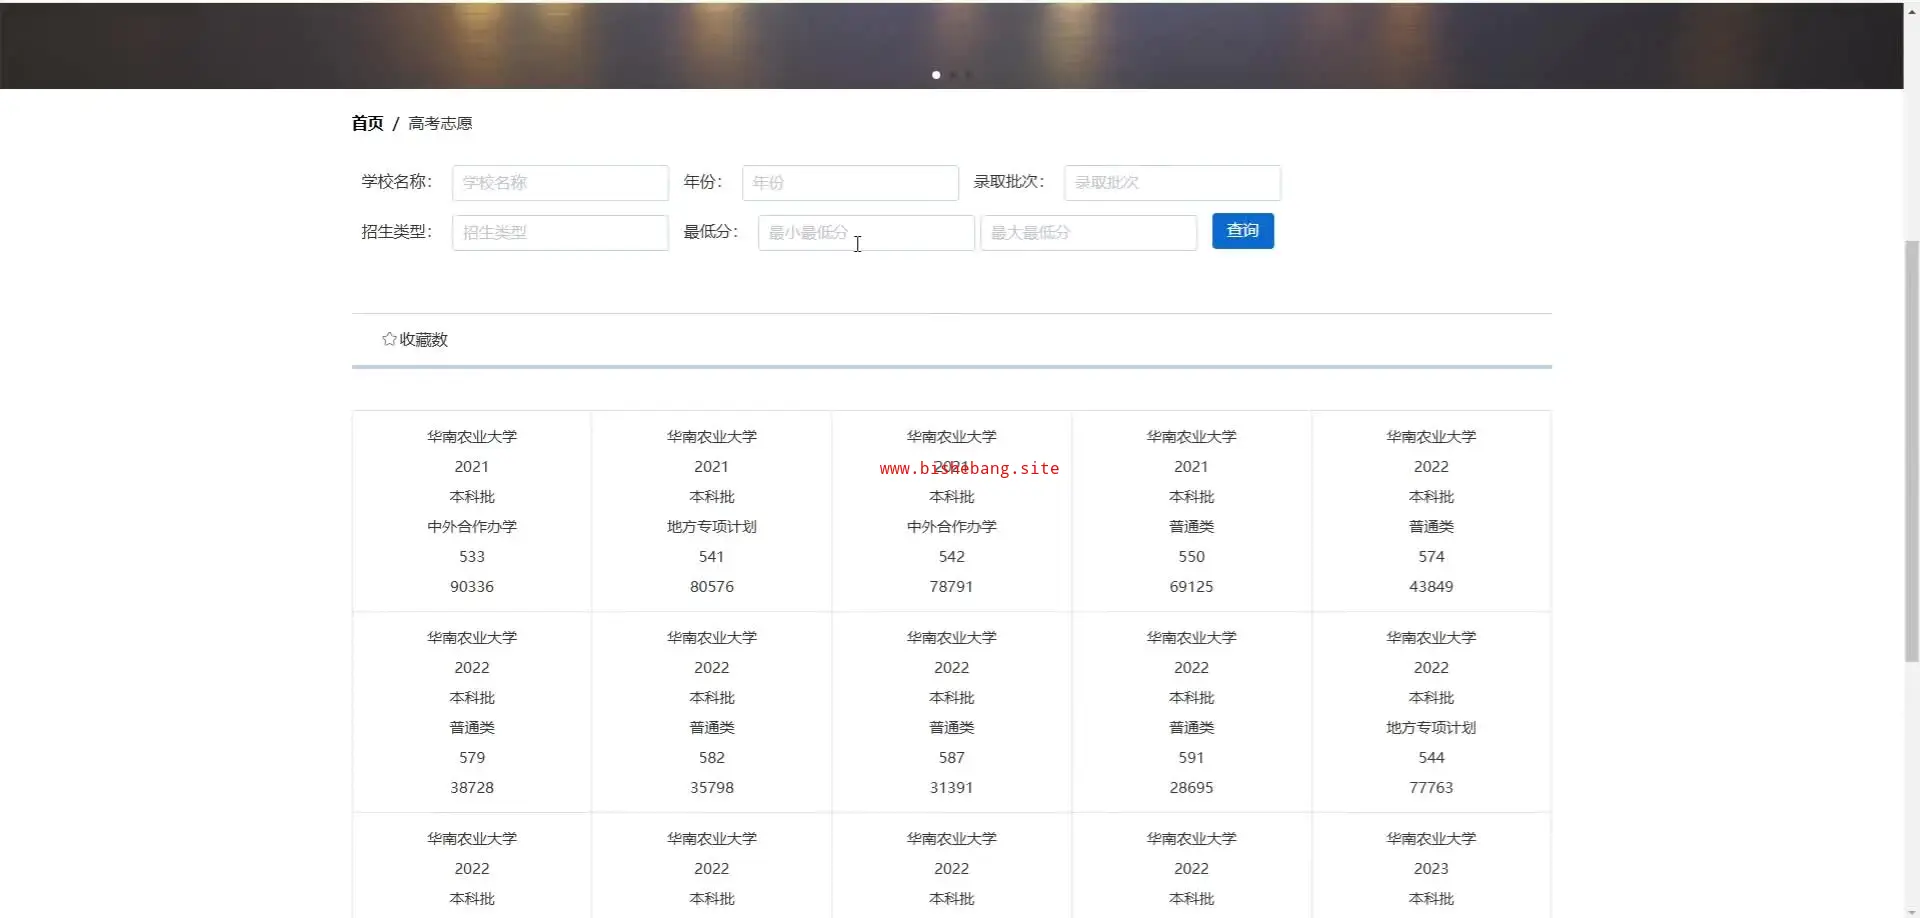Screen dimensions: 1920x918
Task: Open the 录取批次 input box
Action: pos(1172,183)
